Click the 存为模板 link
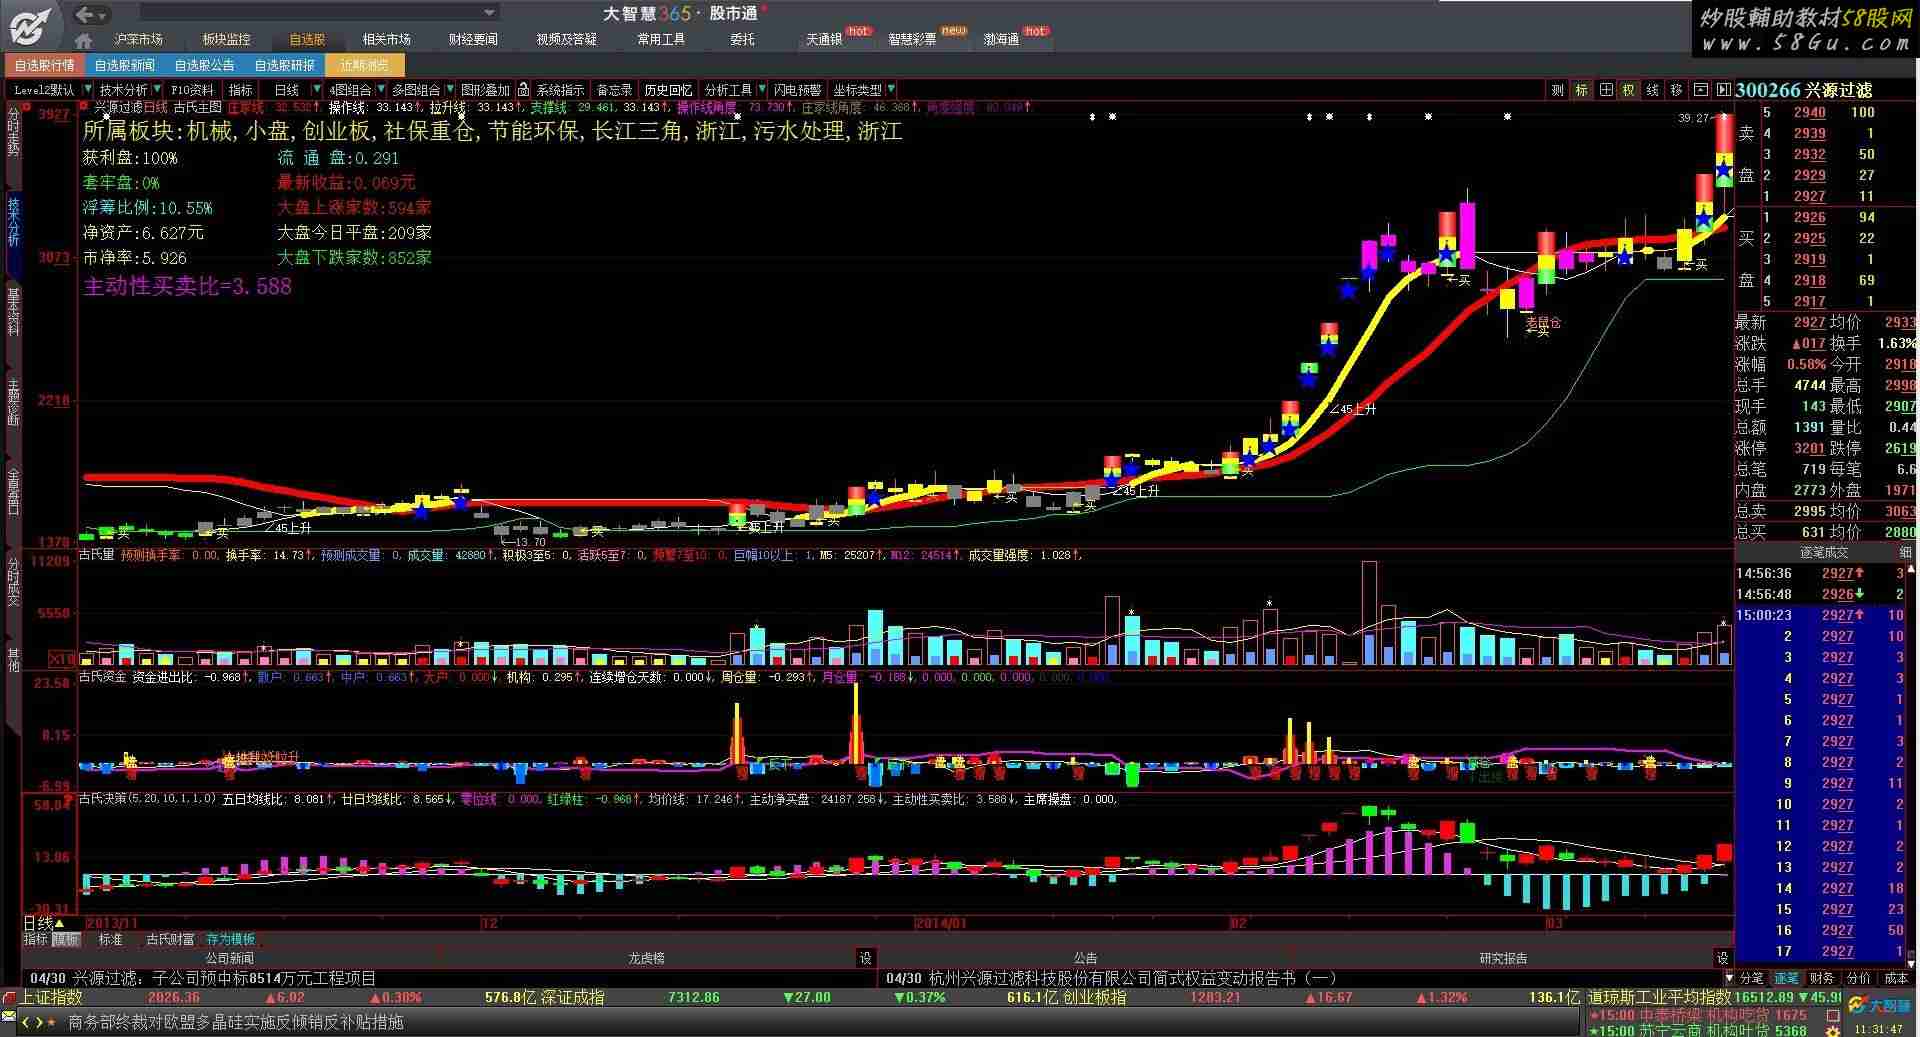The image size is (1920, 1037). [231, 940]
